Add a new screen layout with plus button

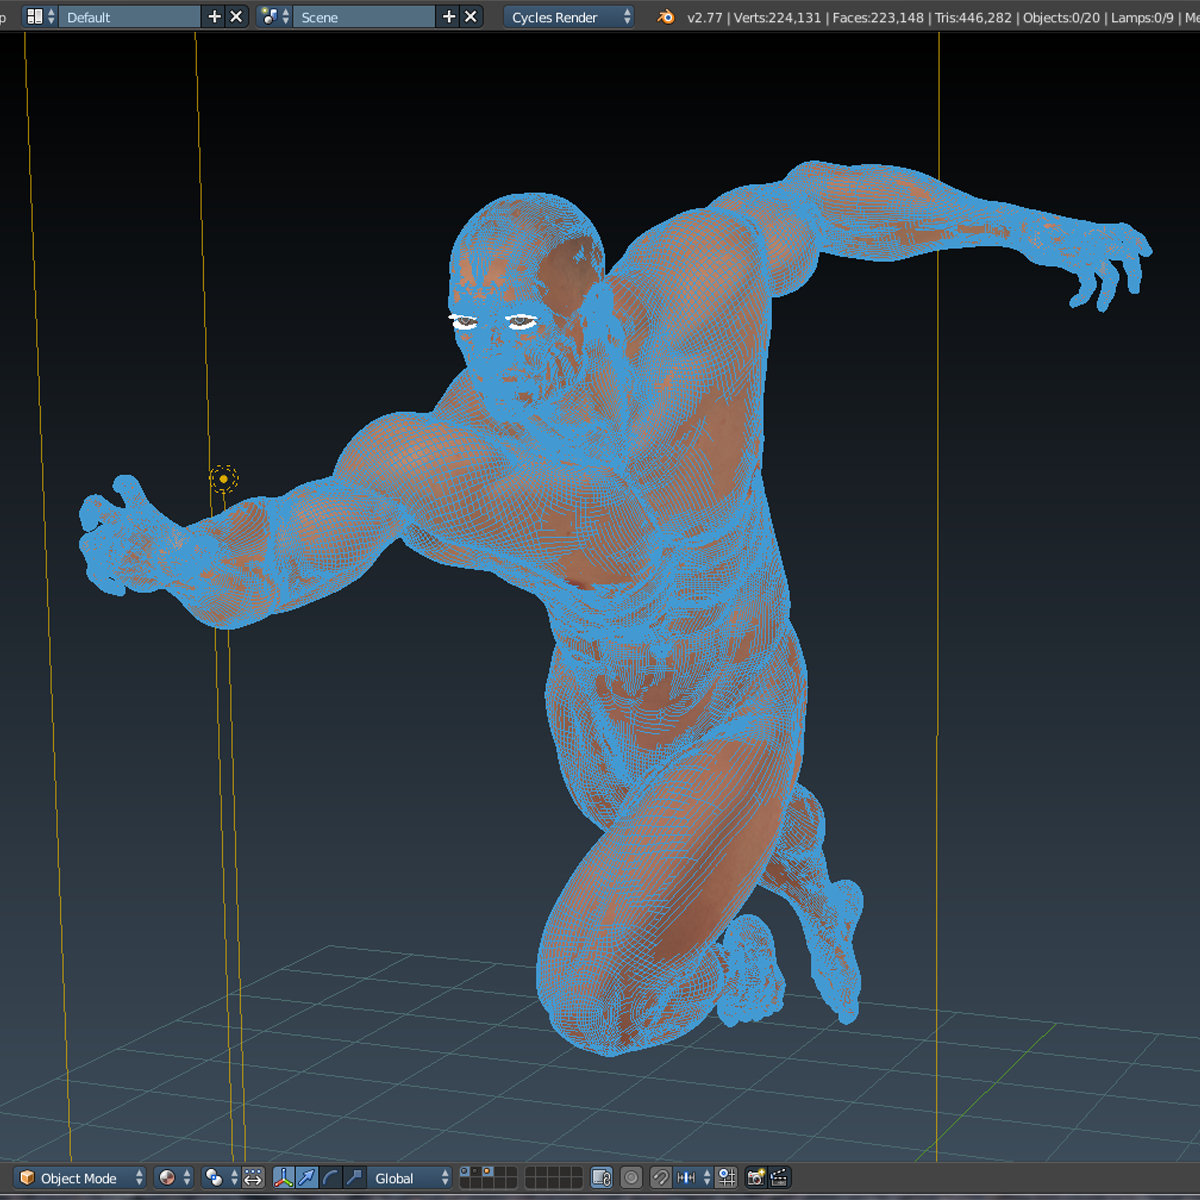tap(214, 16)
